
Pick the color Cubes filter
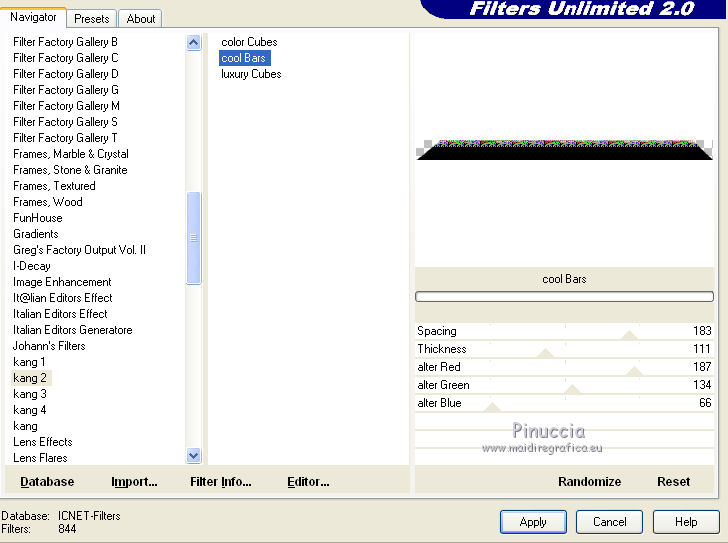pyautogui.click(x=249, y=42)
